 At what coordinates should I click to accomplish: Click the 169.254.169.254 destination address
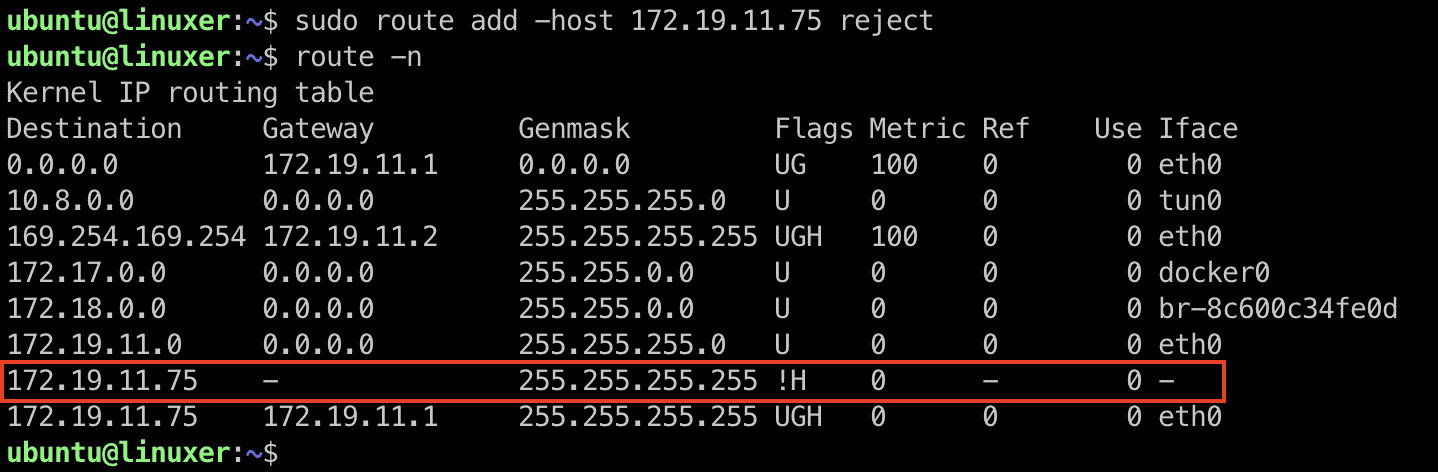click(x=126, y=237)
